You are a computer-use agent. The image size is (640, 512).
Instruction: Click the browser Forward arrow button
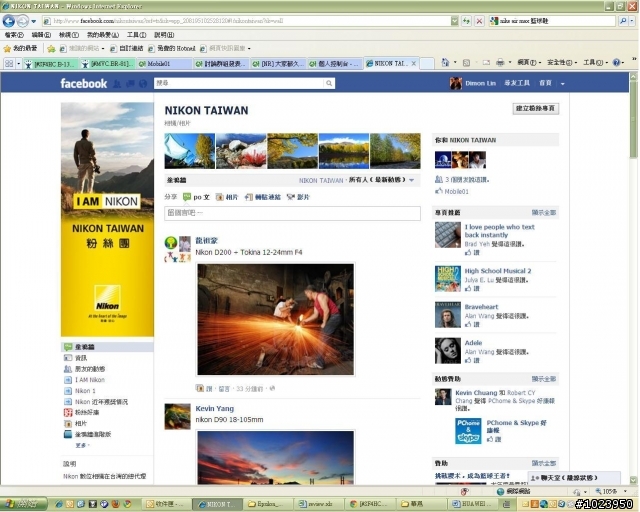pyautogui.click(x=23, y=21)
